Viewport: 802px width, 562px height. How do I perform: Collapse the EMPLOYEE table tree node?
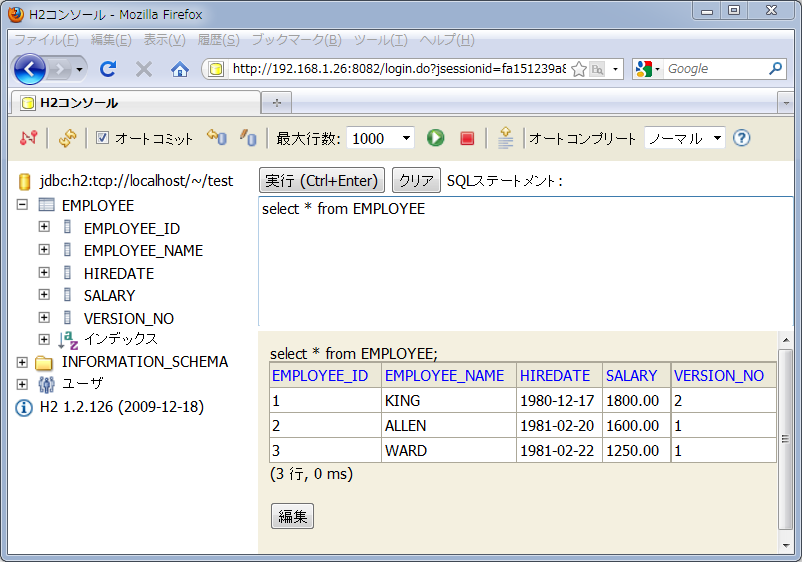[x=22, y=205]
